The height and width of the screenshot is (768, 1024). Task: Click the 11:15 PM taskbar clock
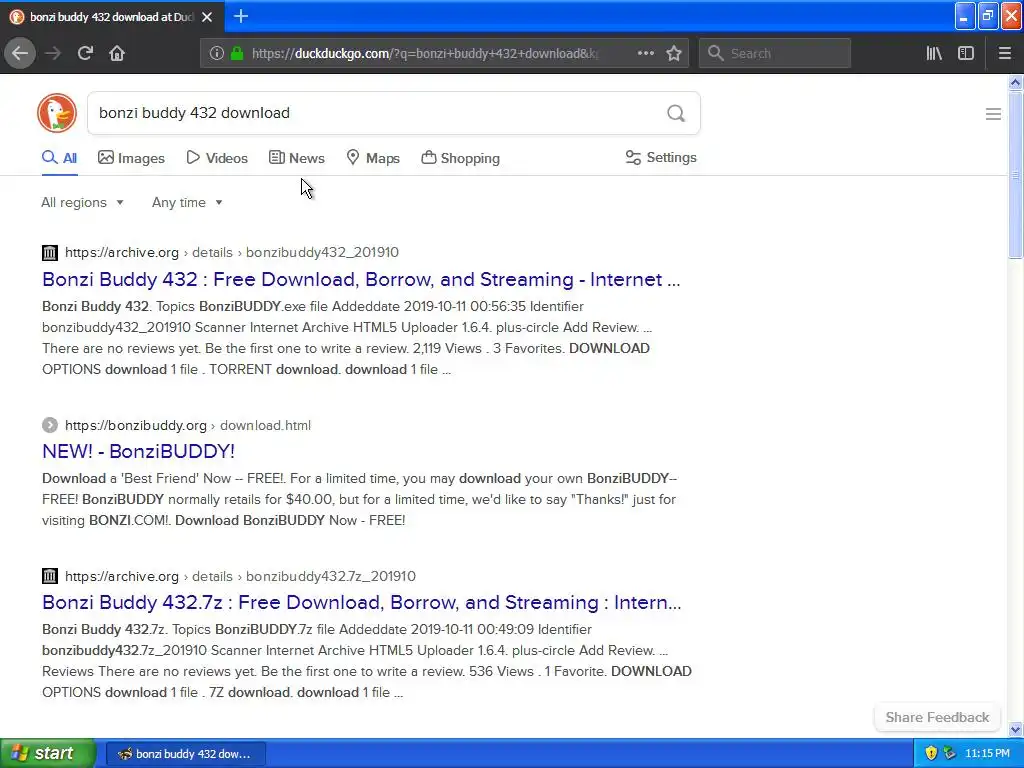pos(987,753)
